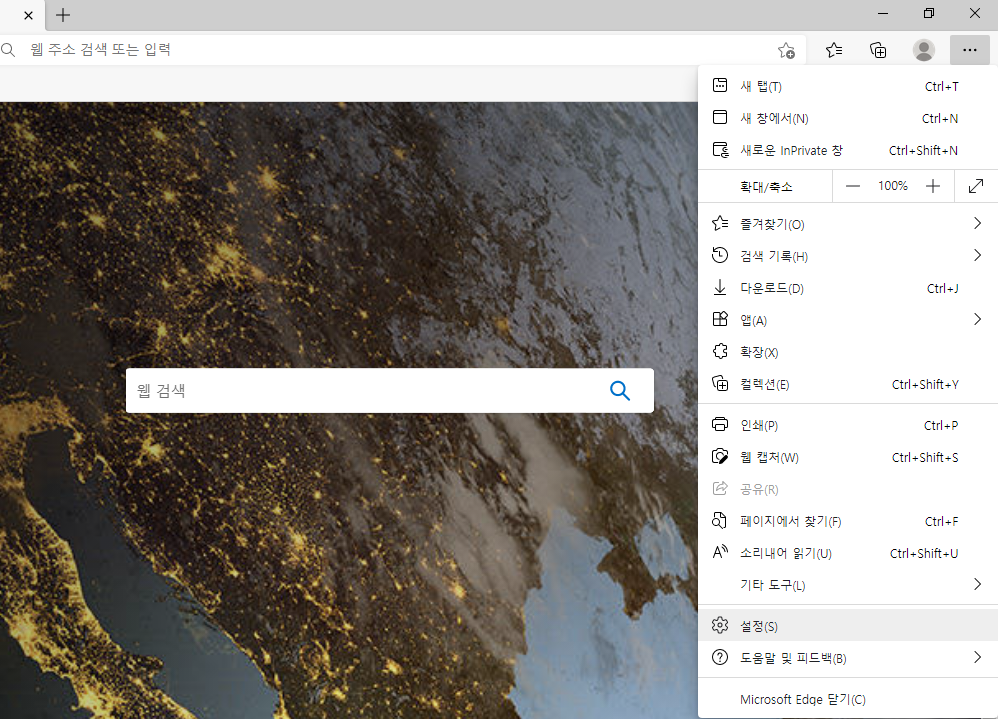Click the InPrivate window icon
This screenshot has height=719, width=998.
(720, 150)
